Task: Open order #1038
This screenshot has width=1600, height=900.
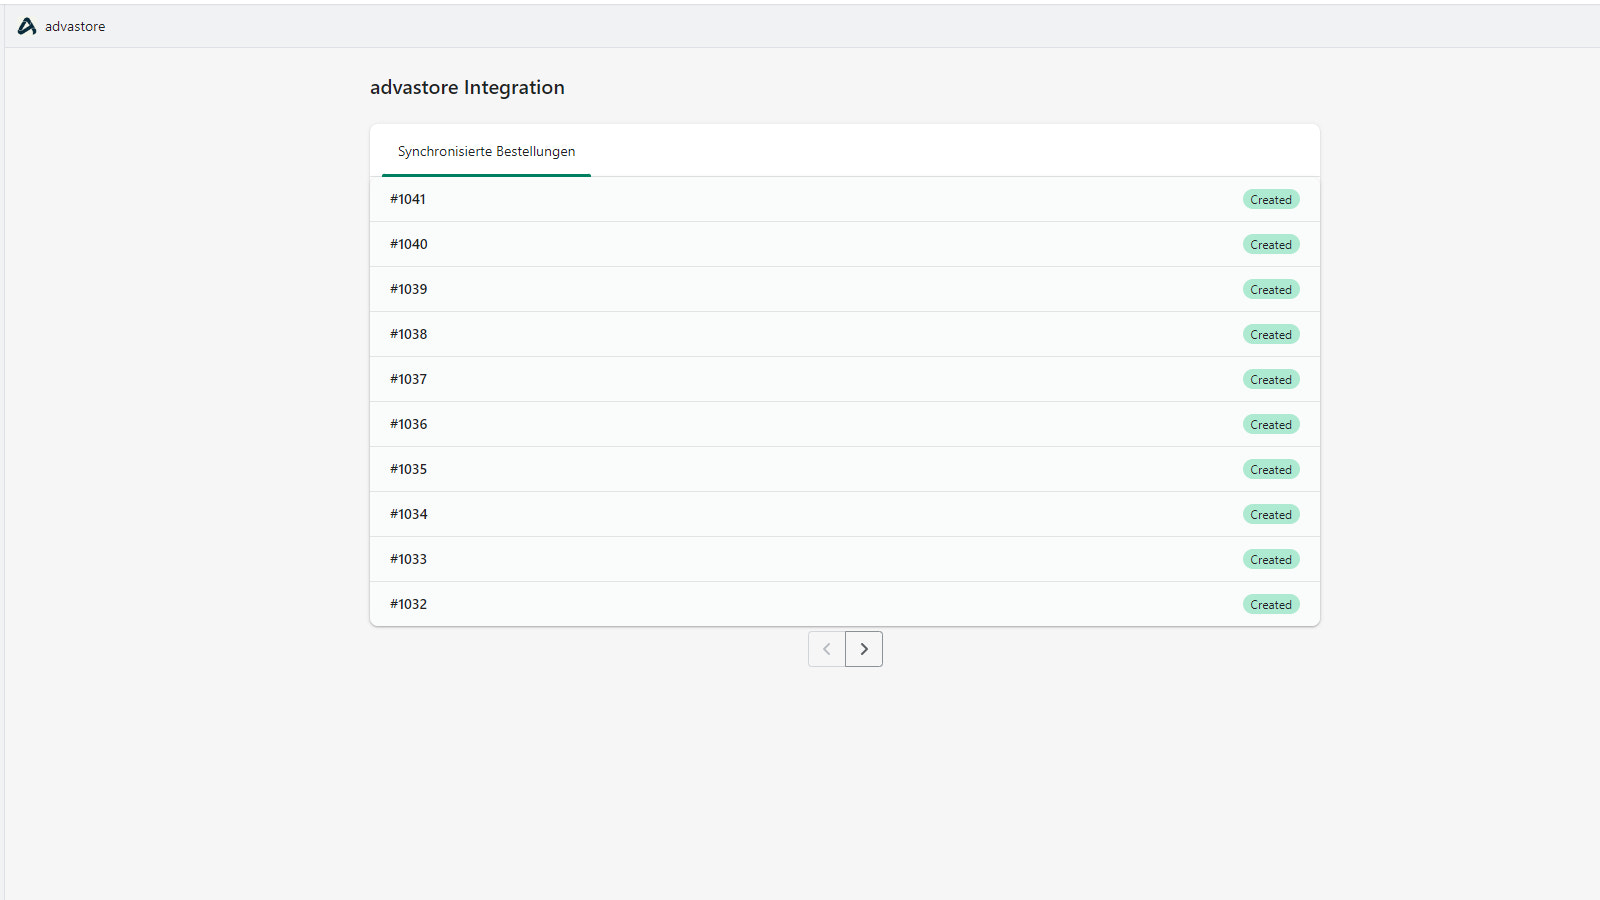Action: [x=845, y=334]
